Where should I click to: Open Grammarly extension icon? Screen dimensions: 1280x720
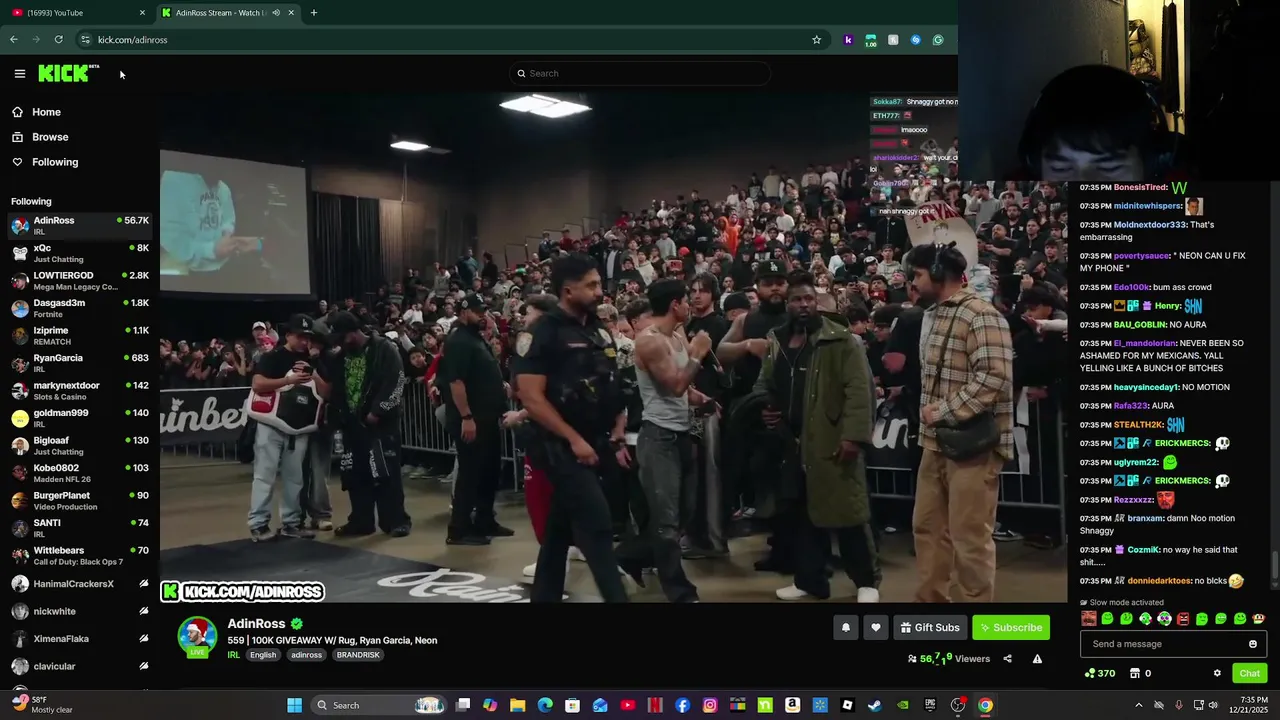[938, 40]
